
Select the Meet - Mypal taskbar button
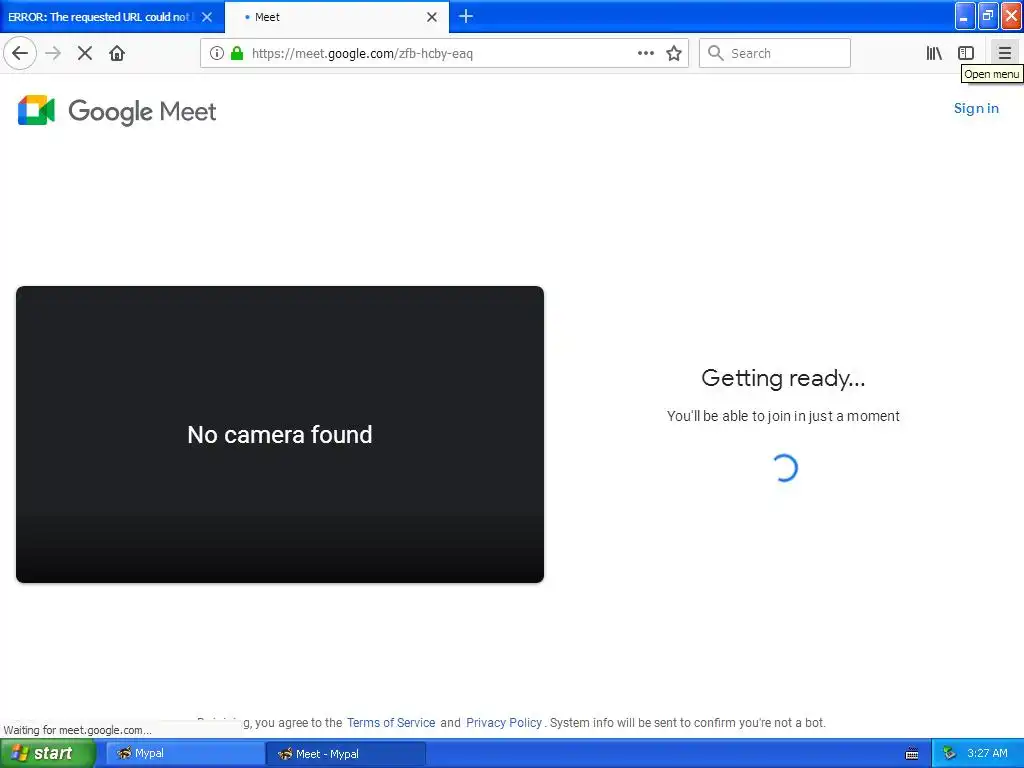coord(346,754)
